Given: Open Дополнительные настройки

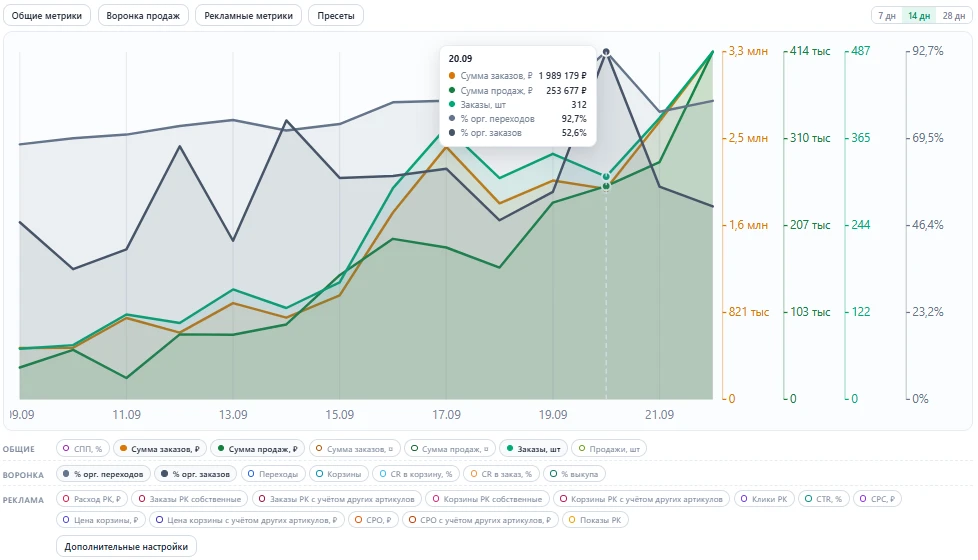Looking at the screenshot, I should (126, 547).
